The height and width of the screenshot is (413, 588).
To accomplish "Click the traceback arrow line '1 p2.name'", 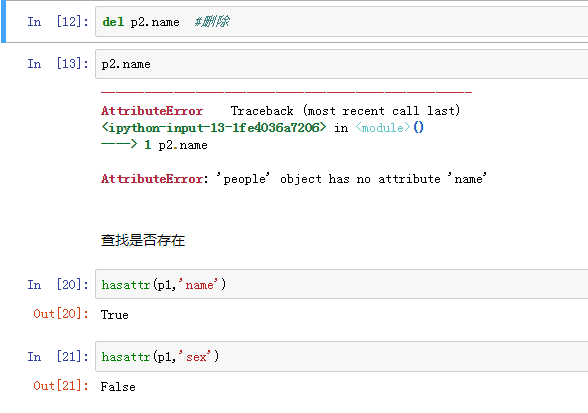I will (x=154, y=145).
